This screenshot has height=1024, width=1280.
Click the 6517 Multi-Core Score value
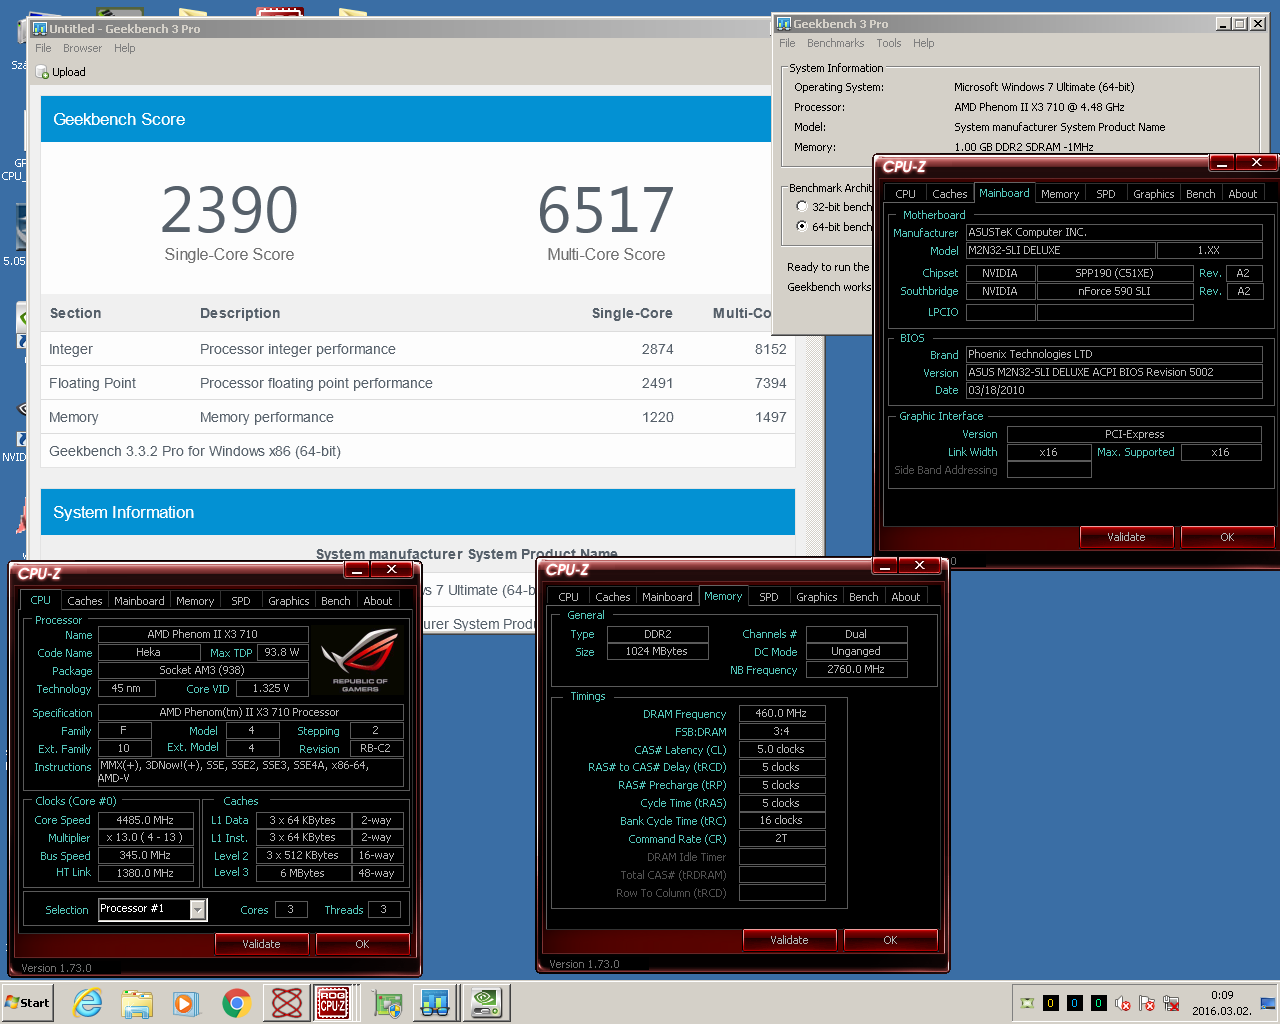(x=606, y=210)
